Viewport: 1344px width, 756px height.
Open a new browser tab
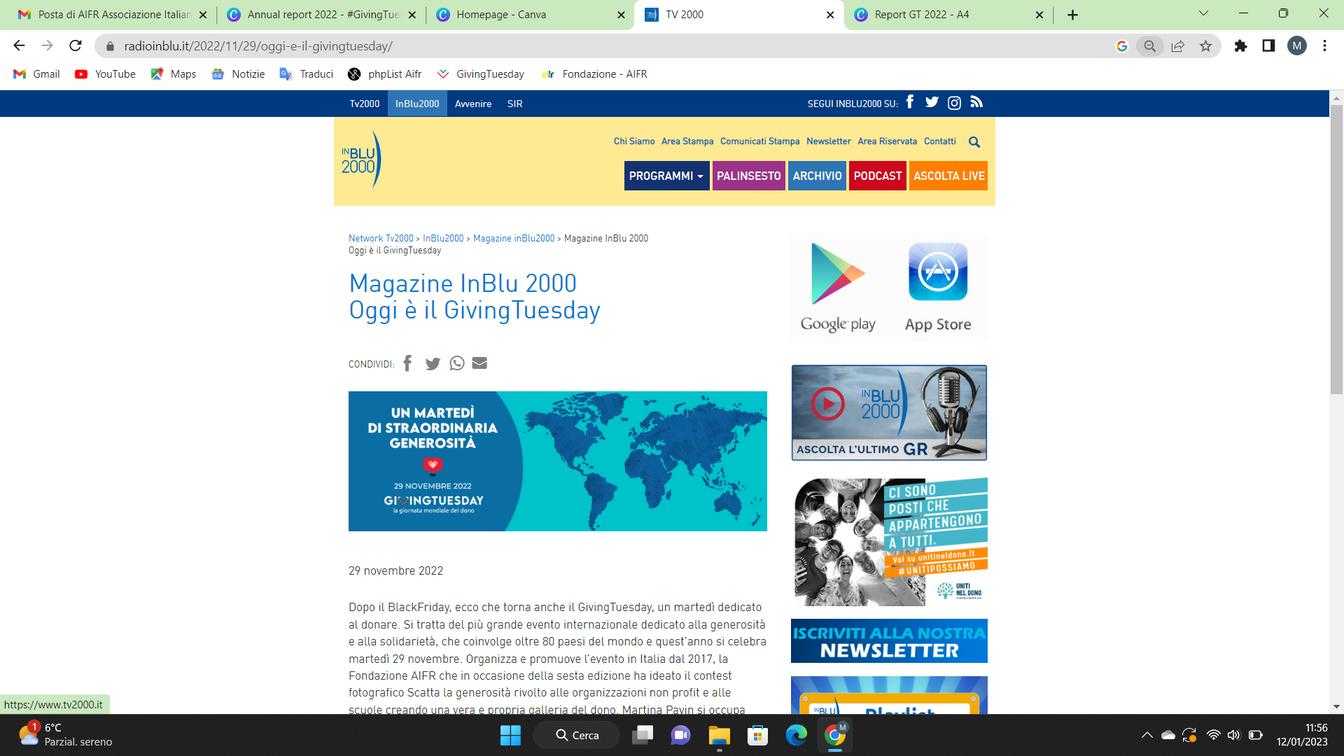(x=1072, y=15)
